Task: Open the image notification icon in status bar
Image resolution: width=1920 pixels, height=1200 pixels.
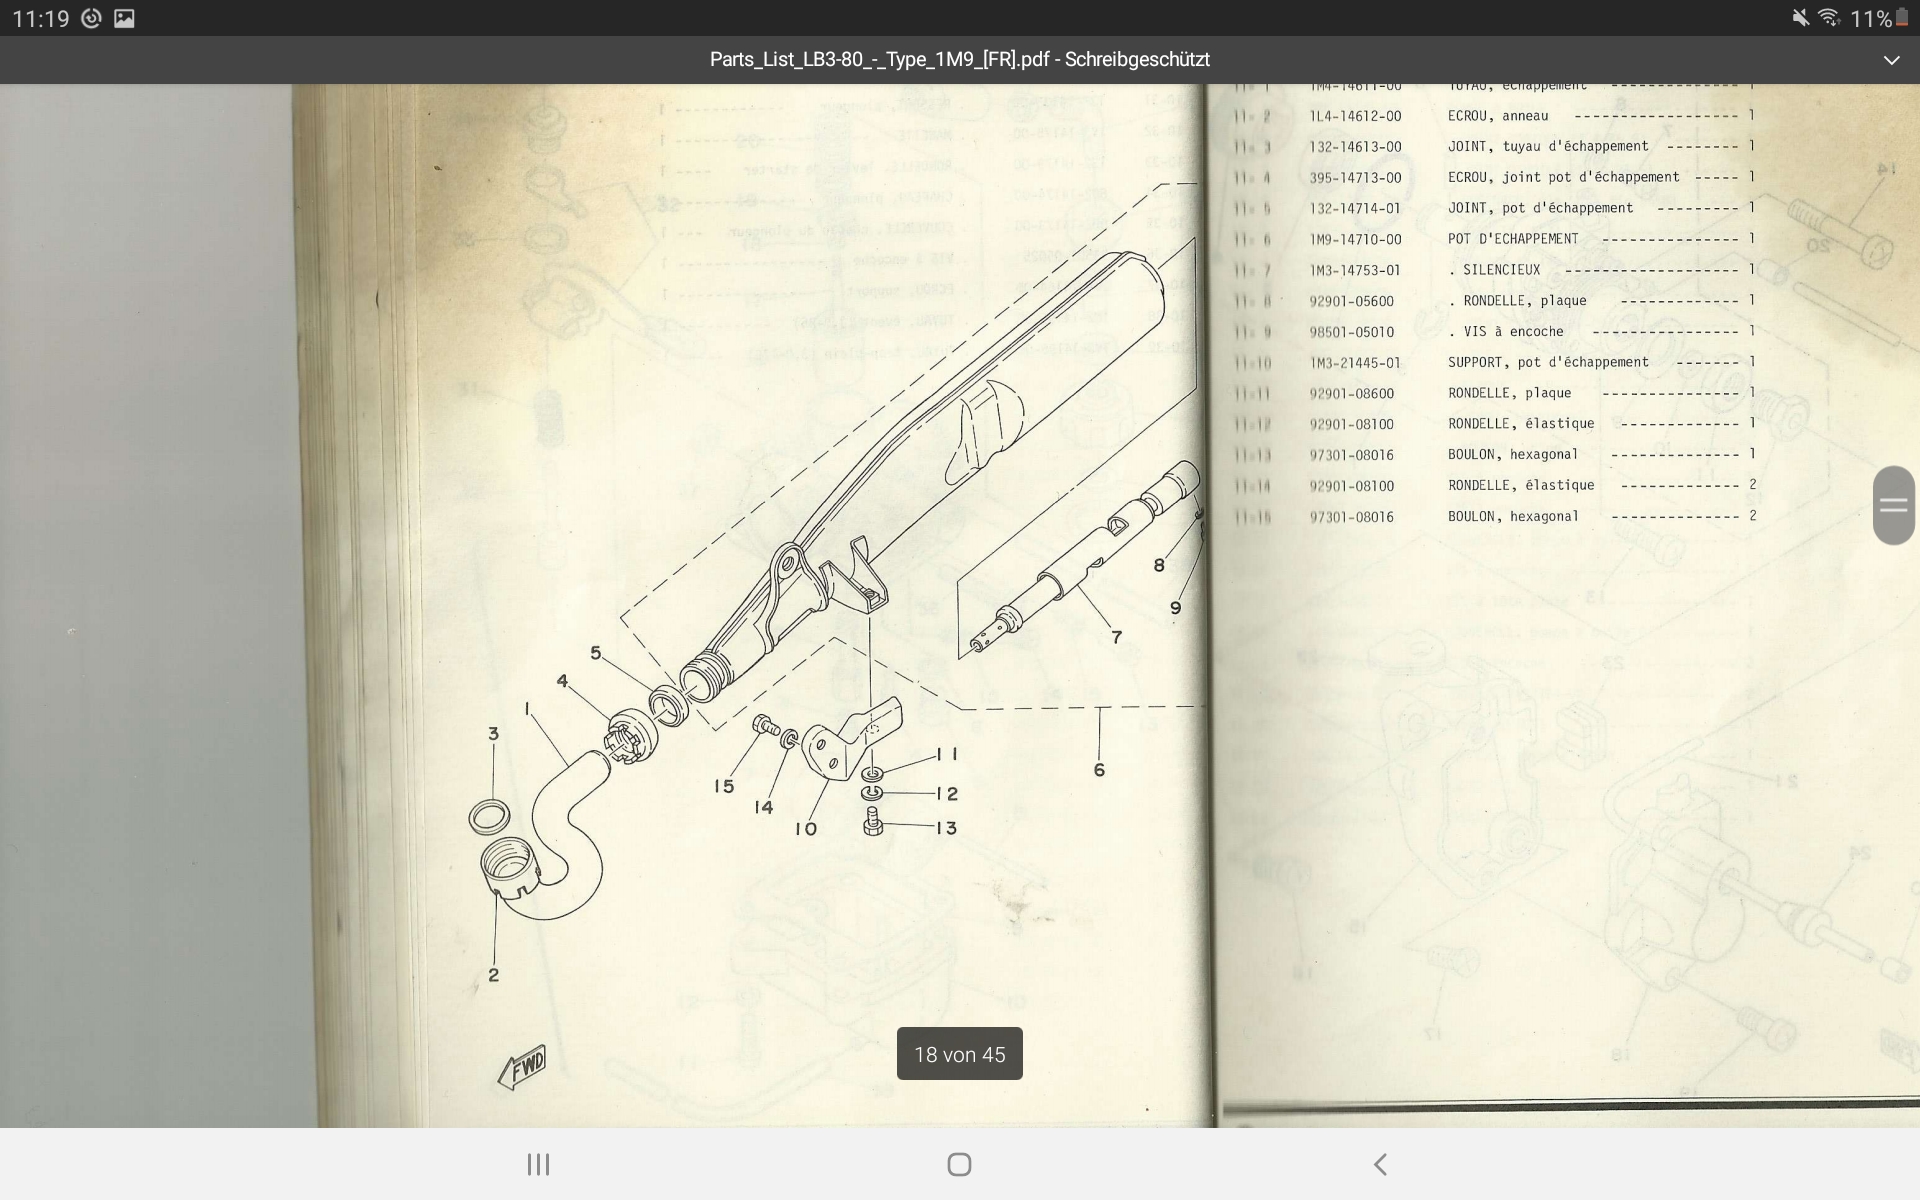Action: coord(124,18)
